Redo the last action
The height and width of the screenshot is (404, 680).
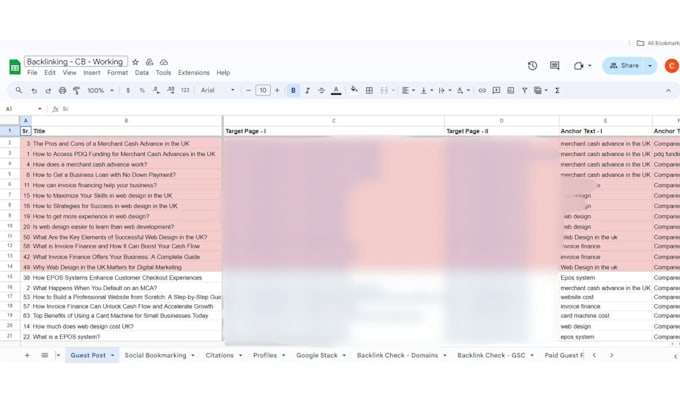tap(48, 91)
